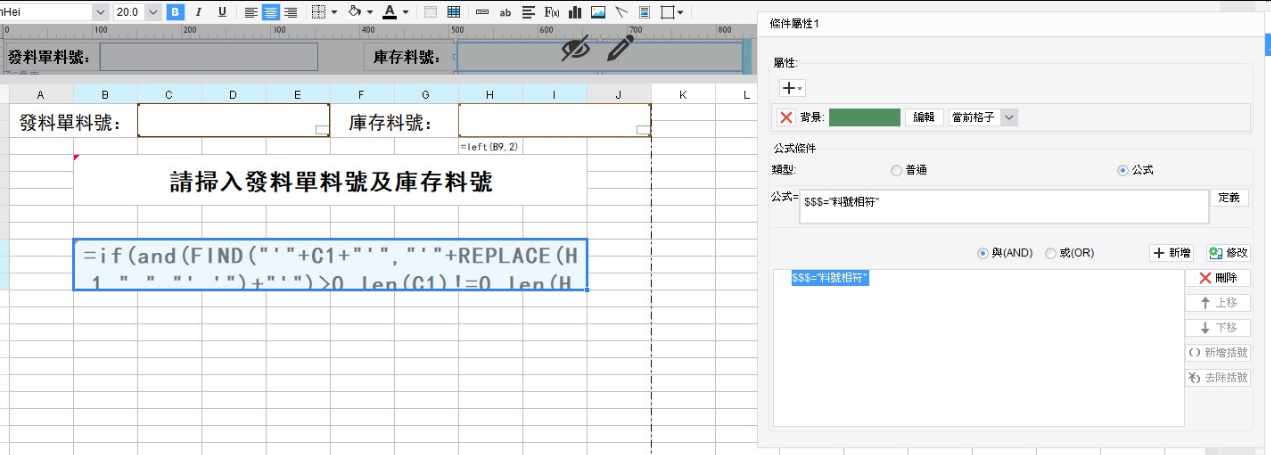This screenshot has width=1271, height=455.
Task: Expand font color dropdown arrow
Action: click(405, 12)
